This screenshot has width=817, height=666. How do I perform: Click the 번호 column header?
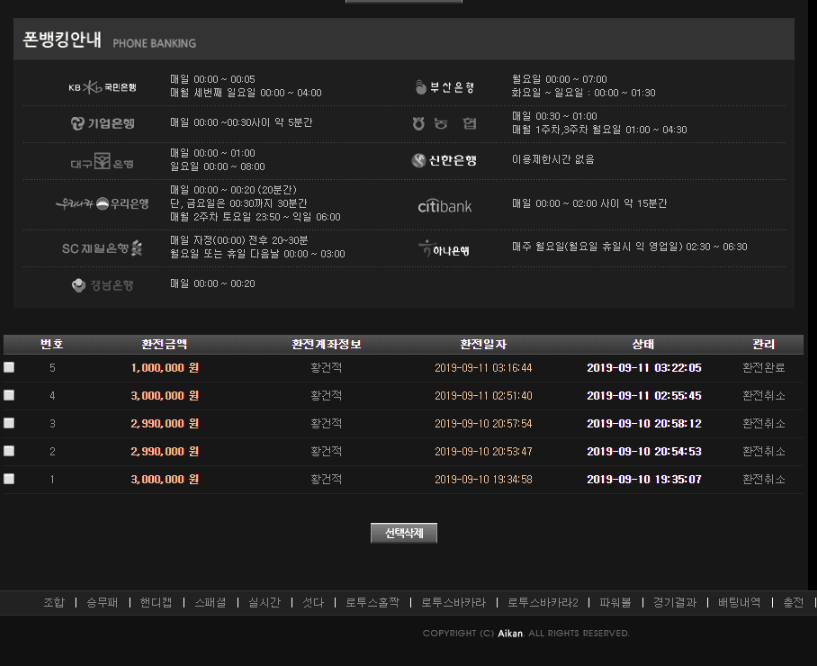point(52,344)
